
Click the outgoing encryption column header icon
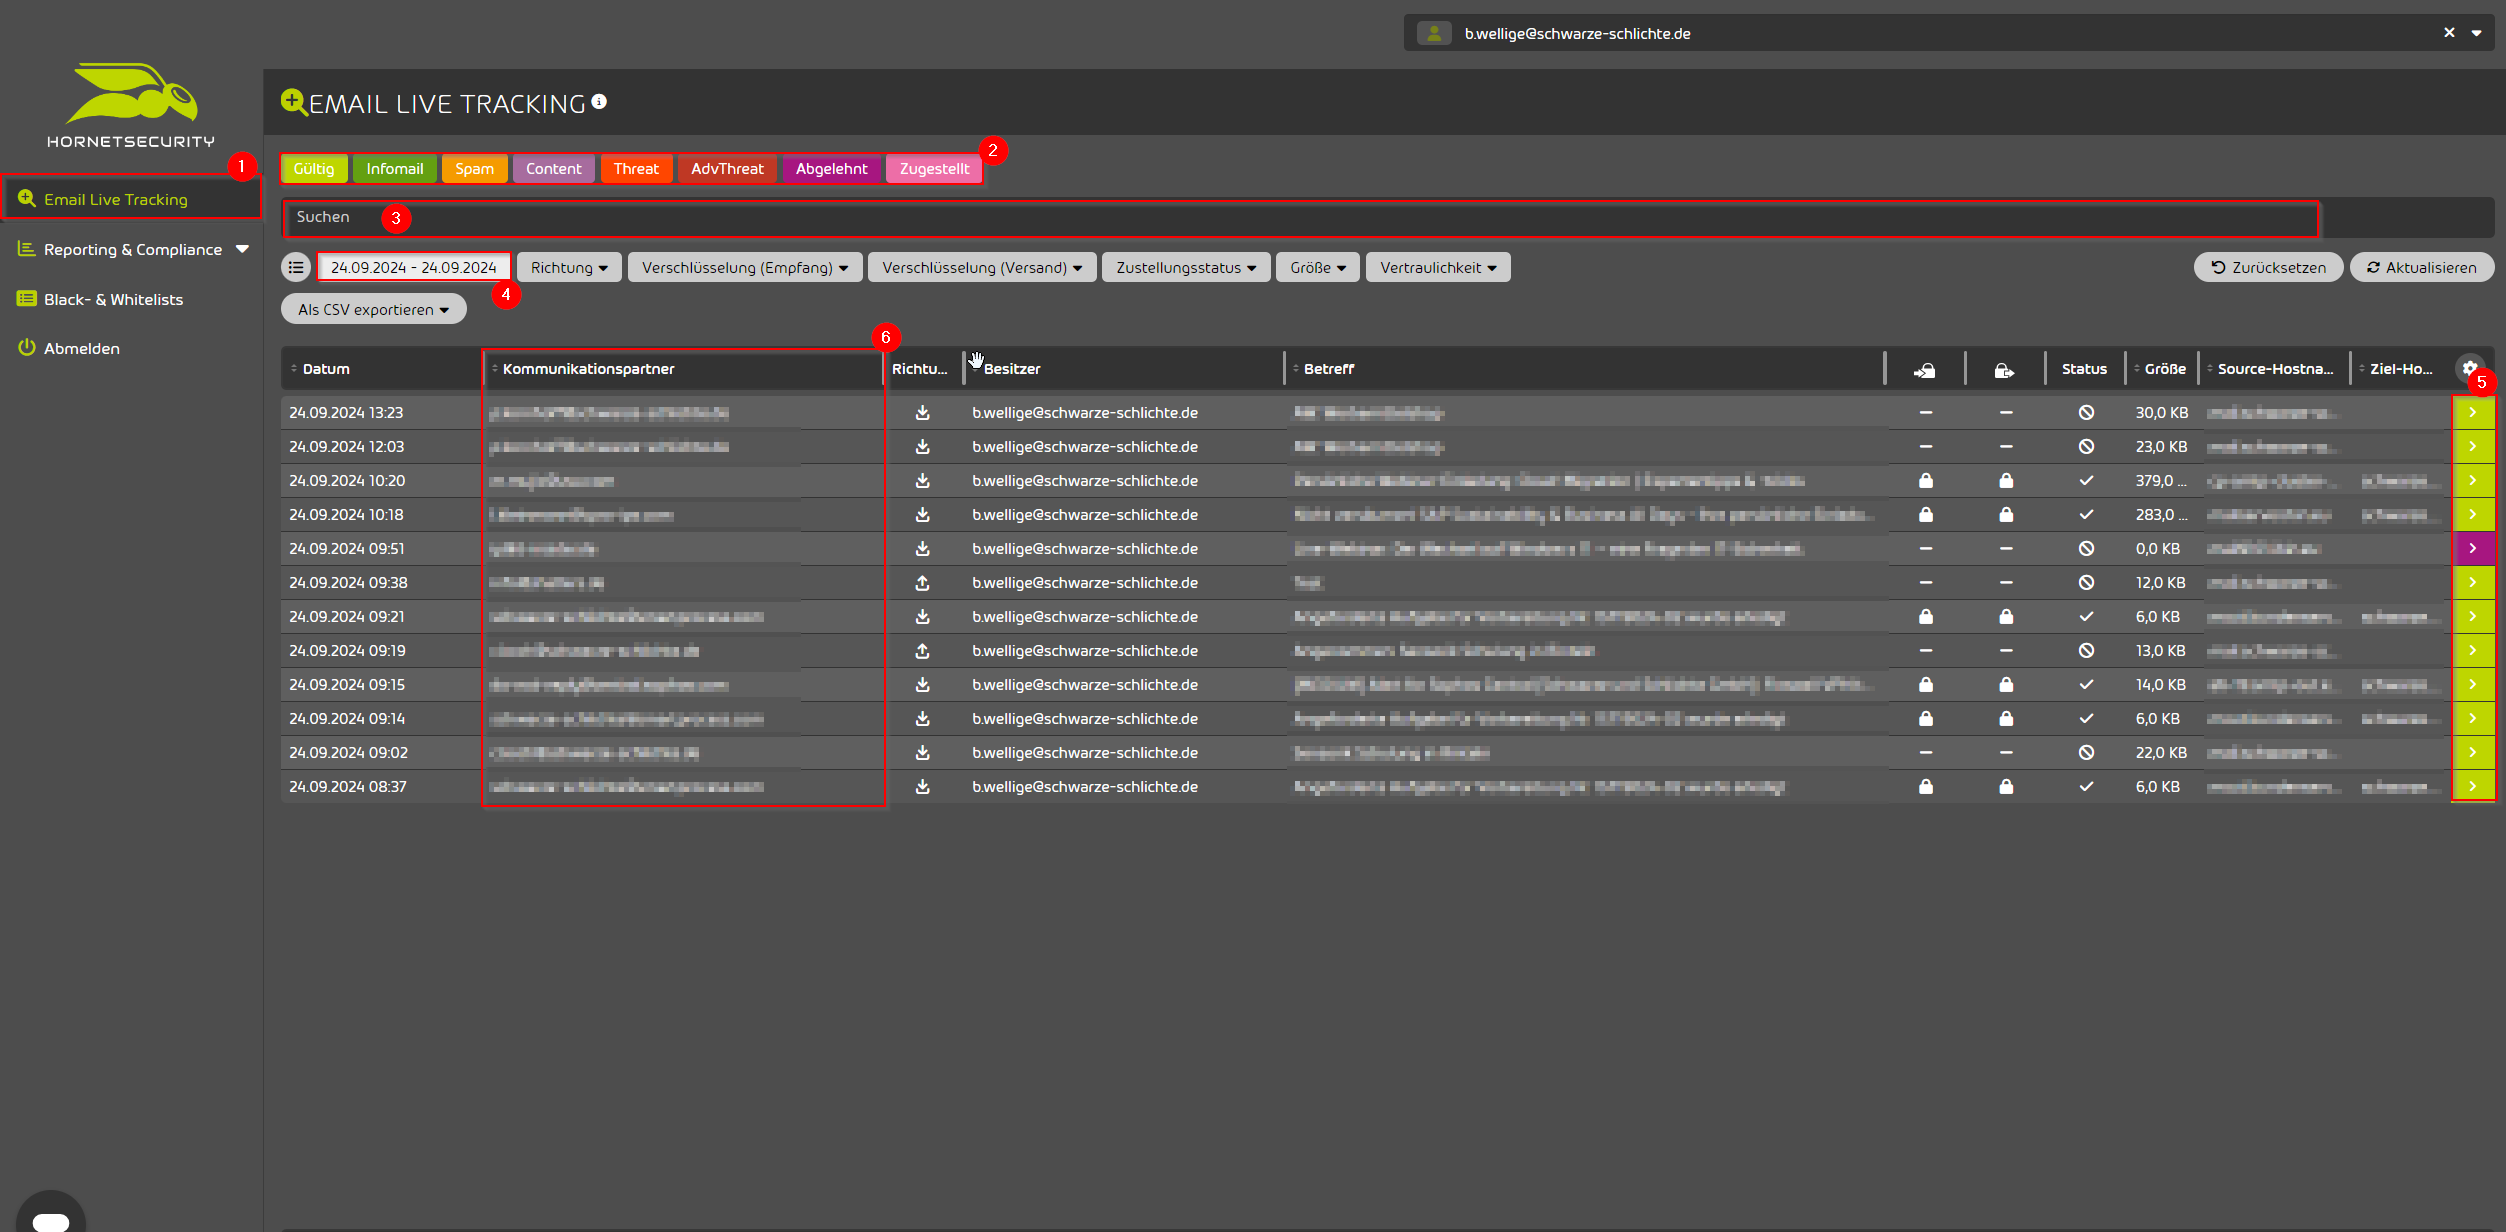point(2004,370)
